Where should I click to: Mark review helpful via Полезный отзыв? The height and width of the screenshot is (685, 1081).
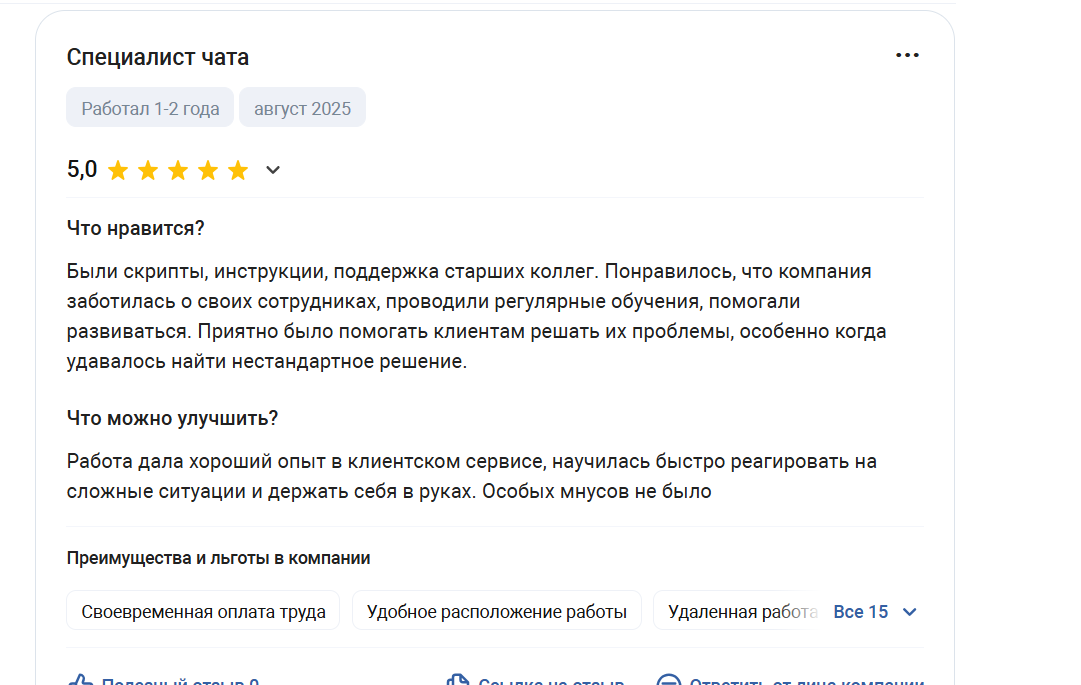[180, 680]
